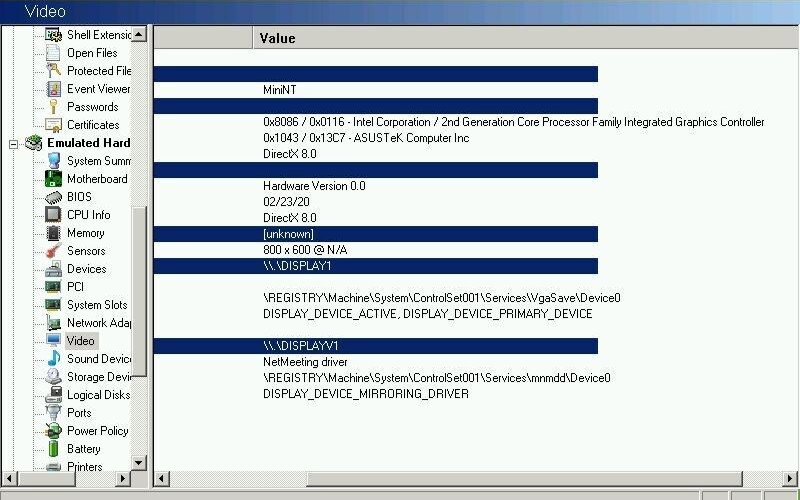
Task: Click the Certificates icon
Action: pyautogui.click(x=53, y=124)
